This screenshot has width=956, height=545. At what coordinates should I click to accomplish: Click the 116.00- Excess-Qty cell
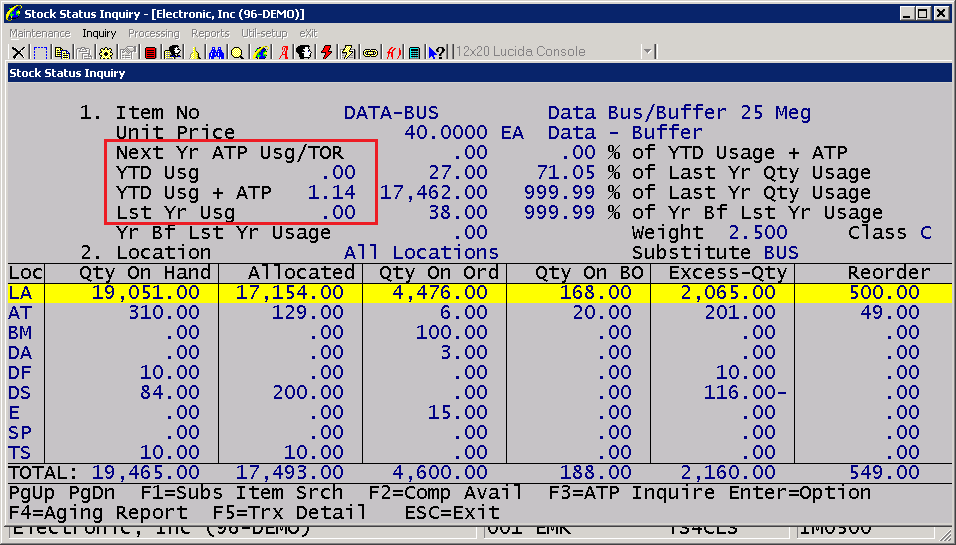[745, 393]
